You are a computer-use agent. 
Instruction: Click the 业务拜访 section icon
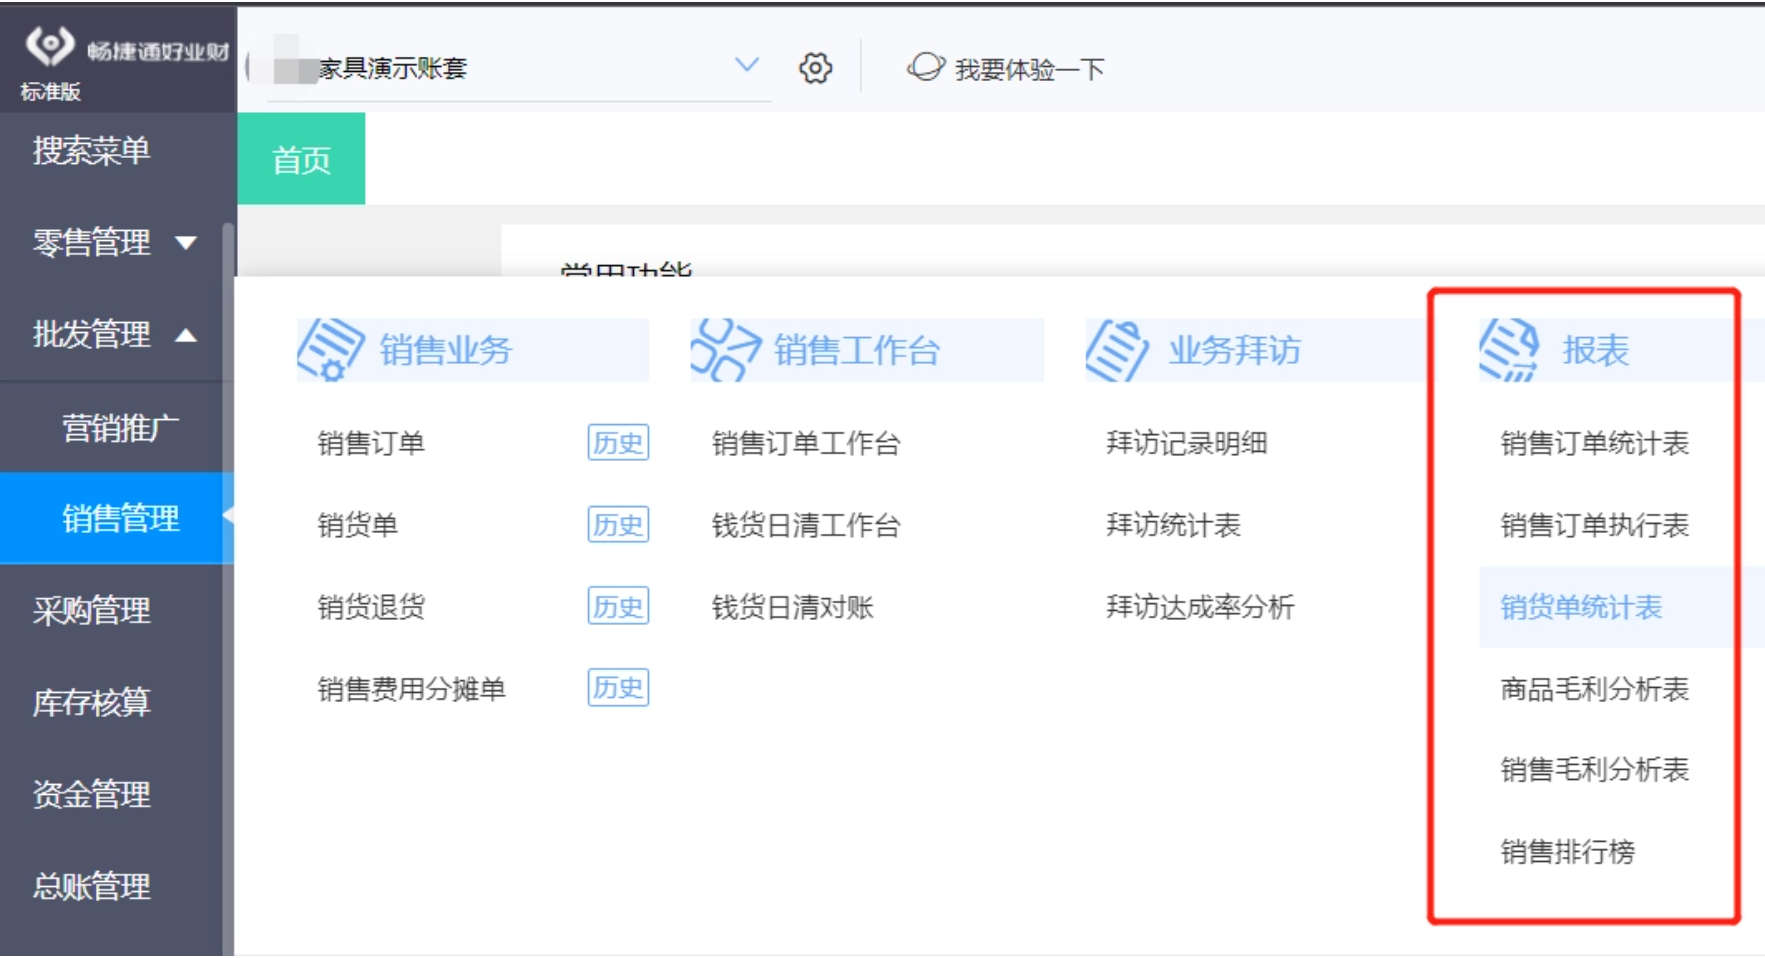click(1117, 350)
